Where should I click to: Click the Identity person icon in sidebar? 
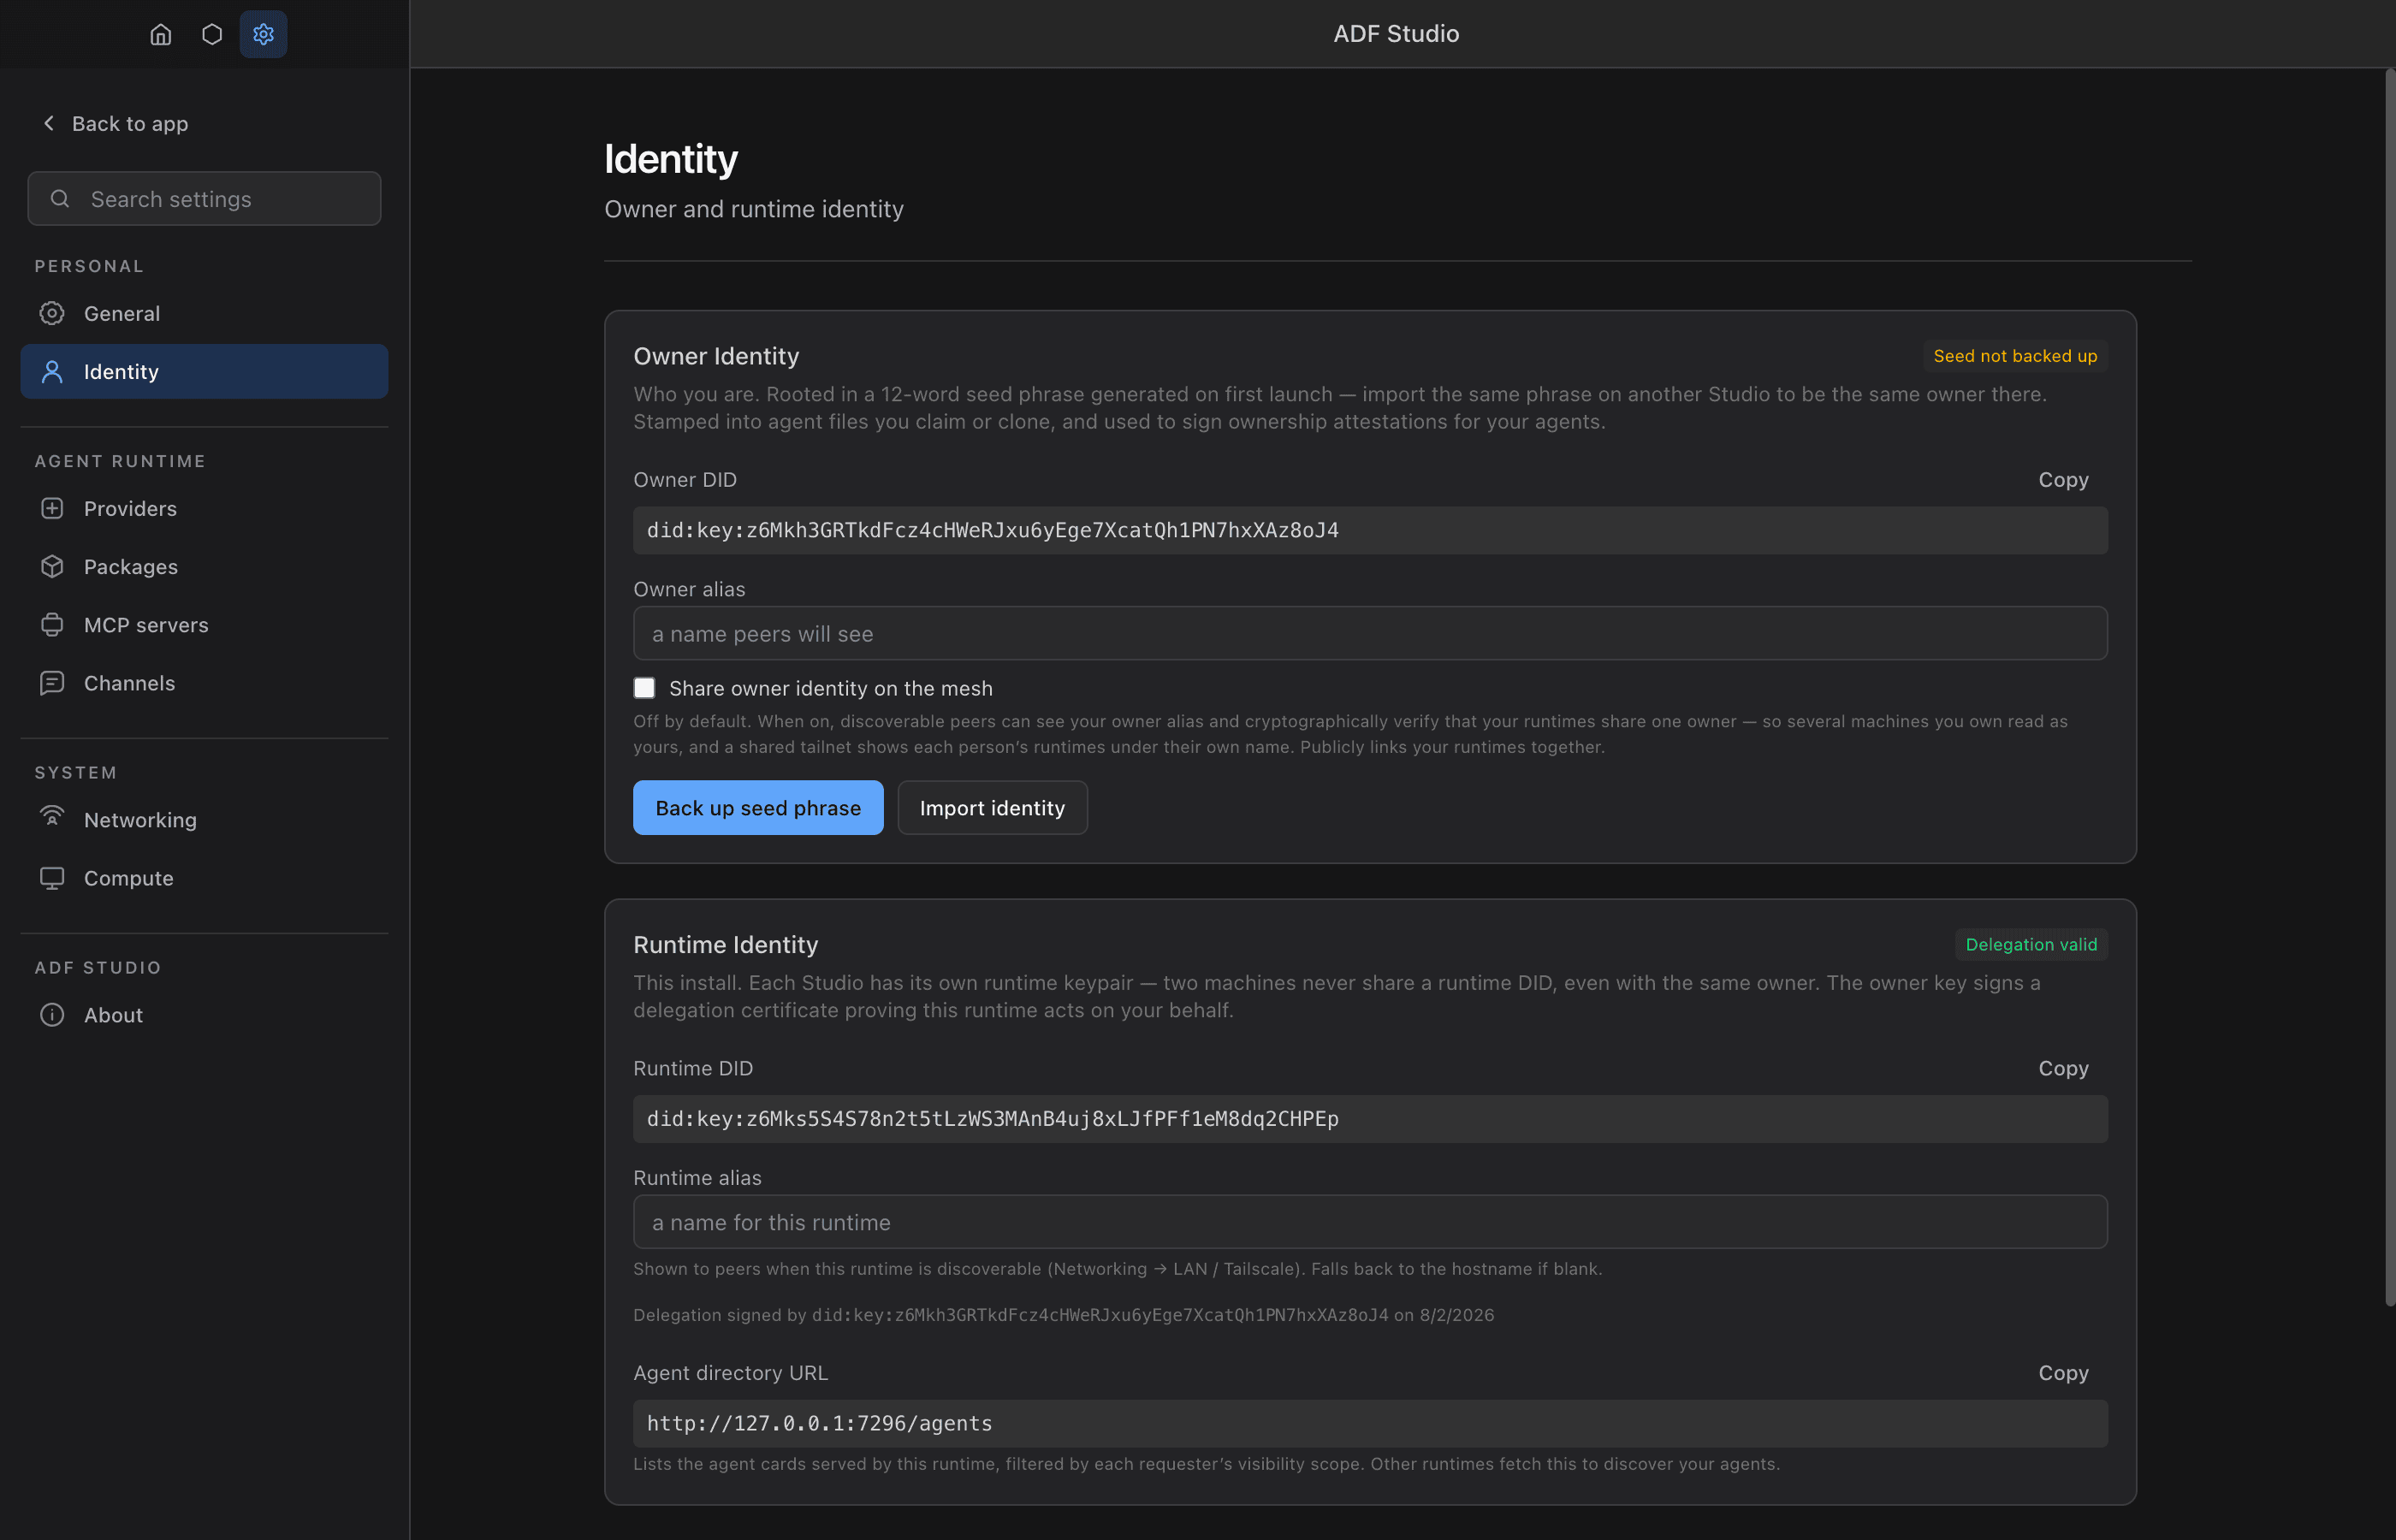[x=52, y=372]
